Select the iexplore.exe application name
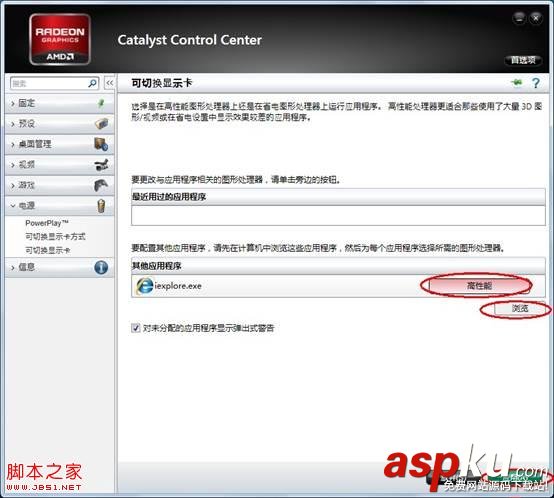 pos(178,286)
